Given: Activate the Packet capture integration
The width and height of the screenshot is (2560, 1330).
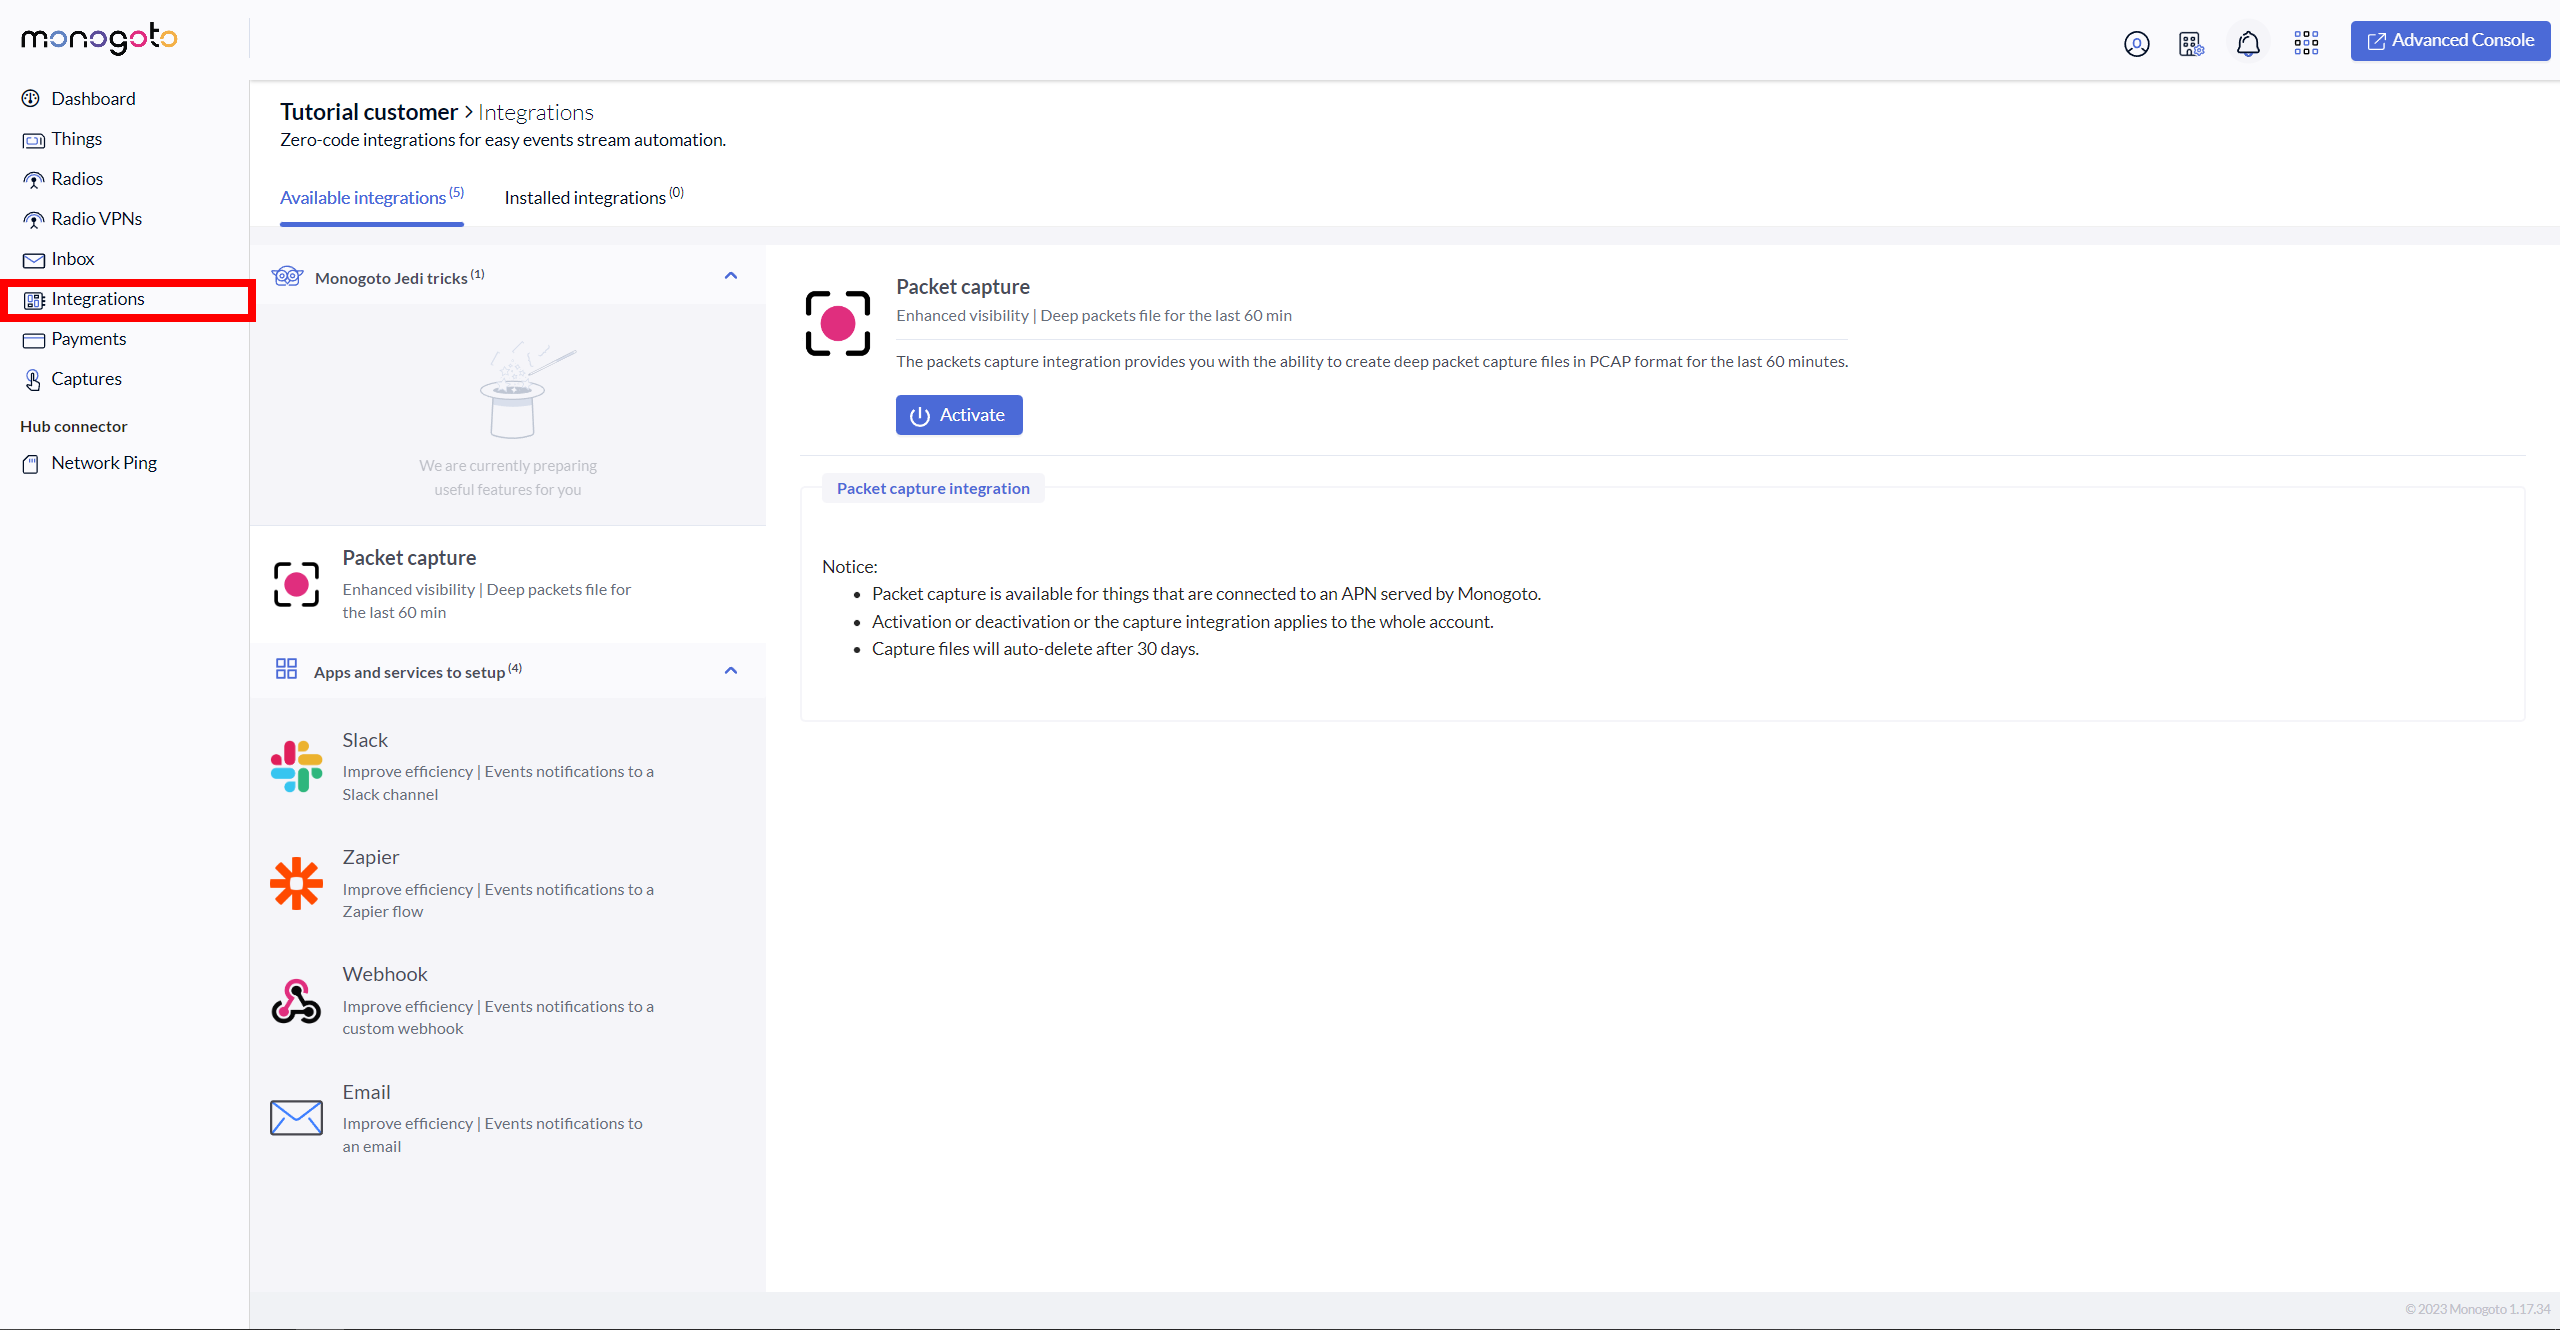Looking at the screenshot, I should [x=958, y=415].
